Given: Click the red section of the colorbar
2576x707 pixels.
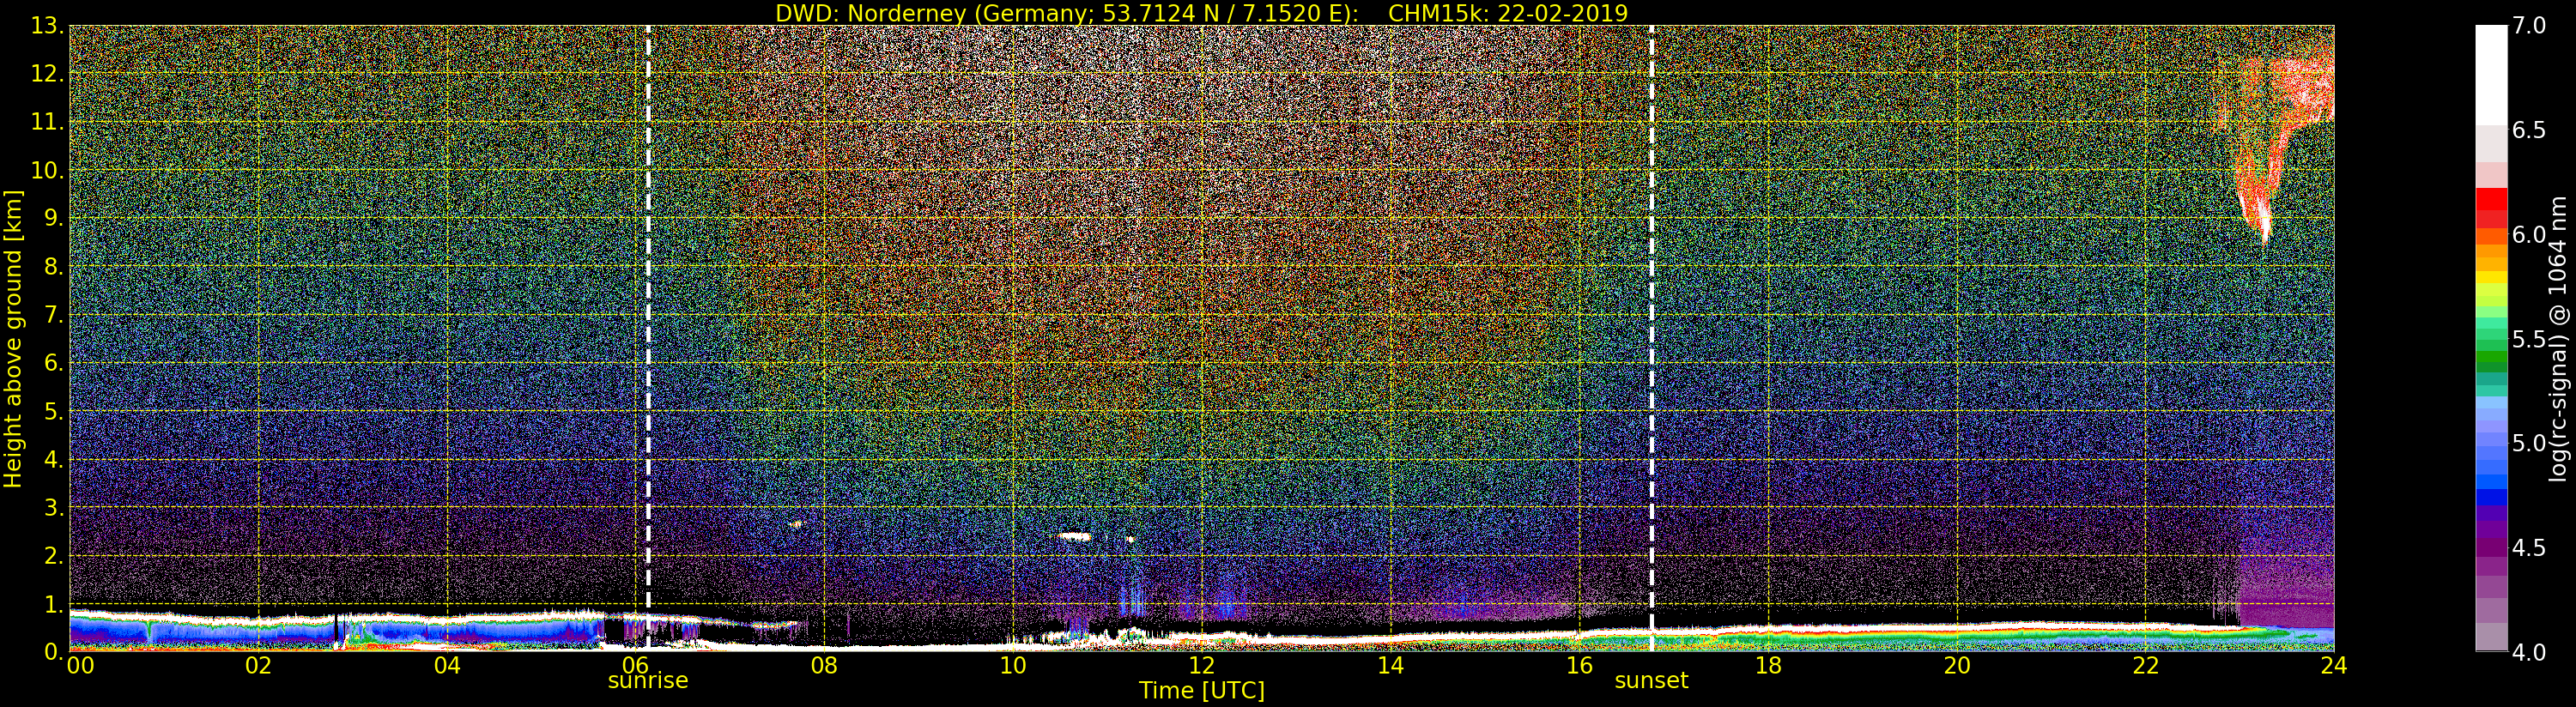Looking at the screenshot, I should tap(2491, 208).
